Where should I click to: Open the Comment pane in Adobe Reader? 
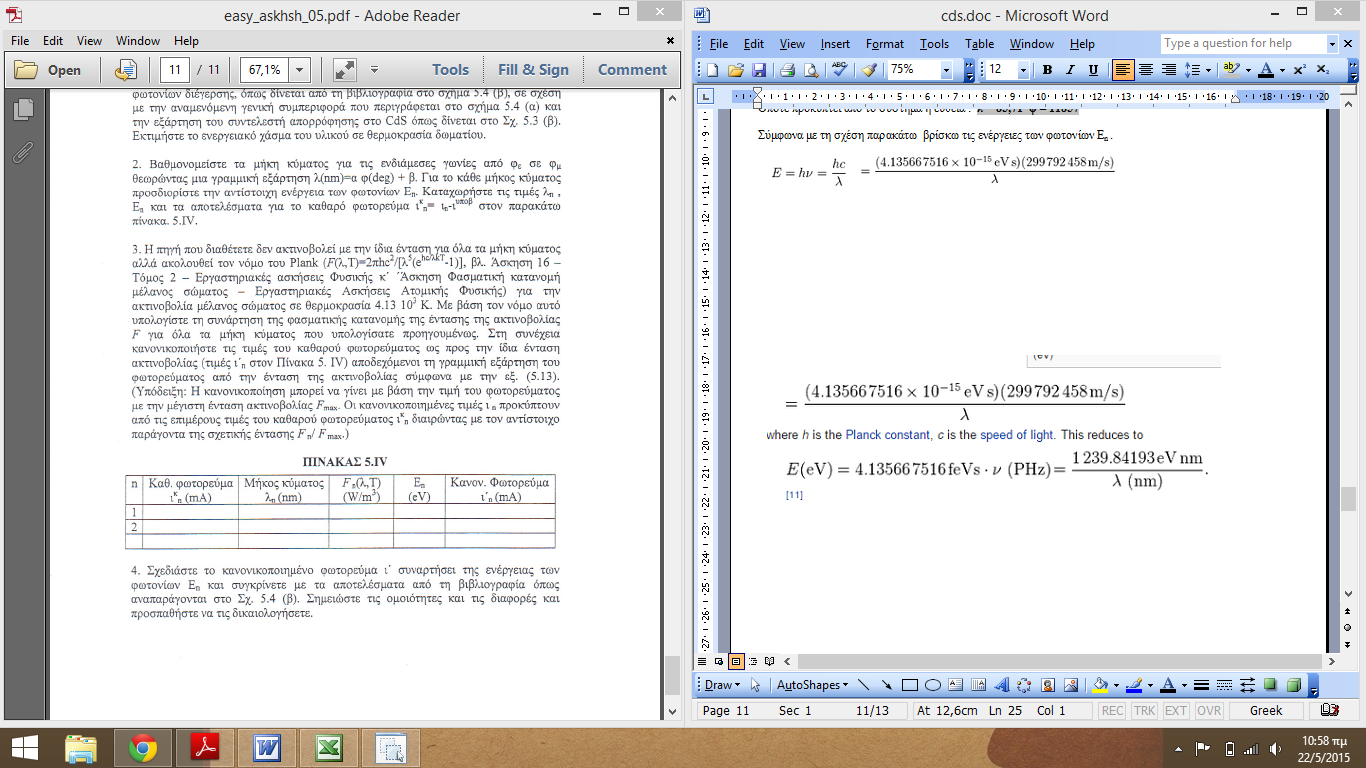632,70
